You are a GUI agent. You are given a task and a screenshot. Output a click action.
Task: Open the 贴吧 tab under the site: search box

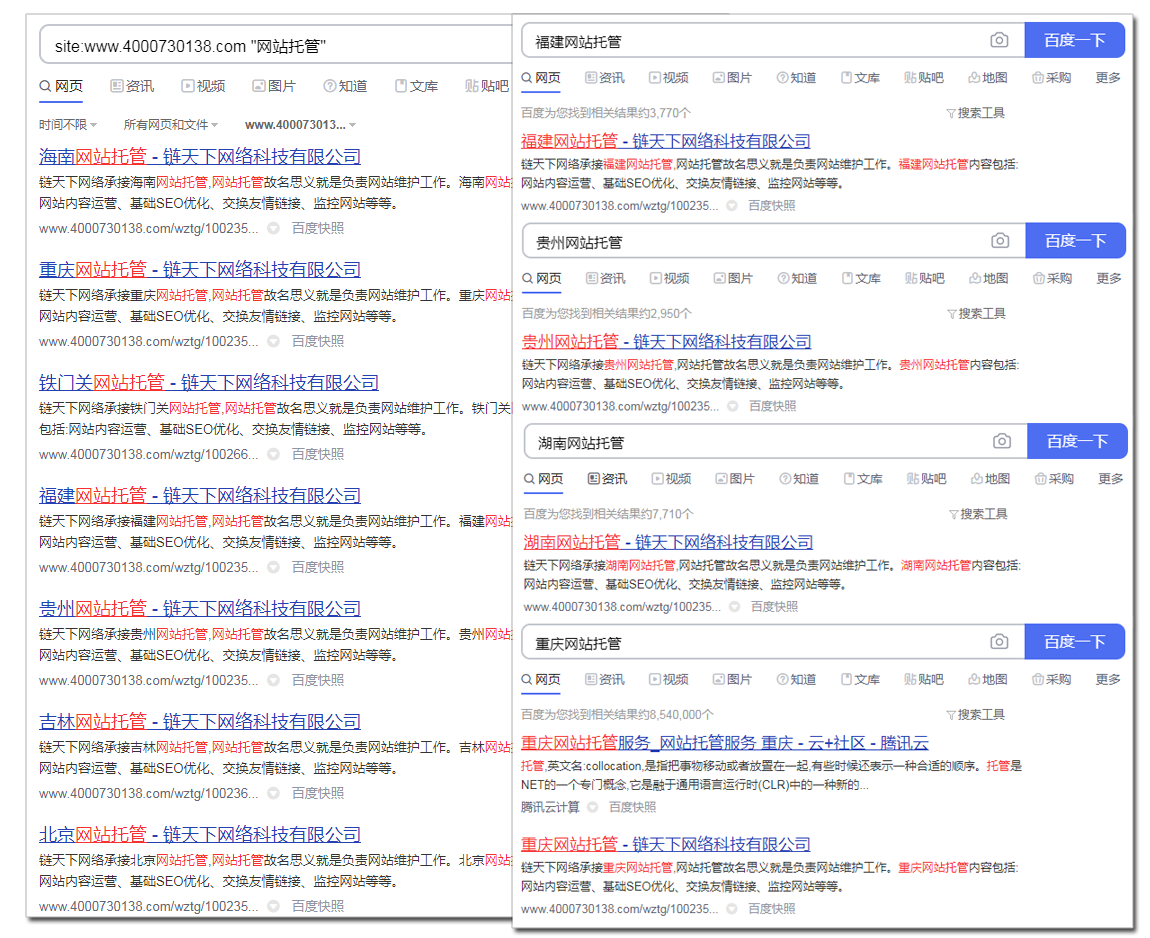click(487, 86)
